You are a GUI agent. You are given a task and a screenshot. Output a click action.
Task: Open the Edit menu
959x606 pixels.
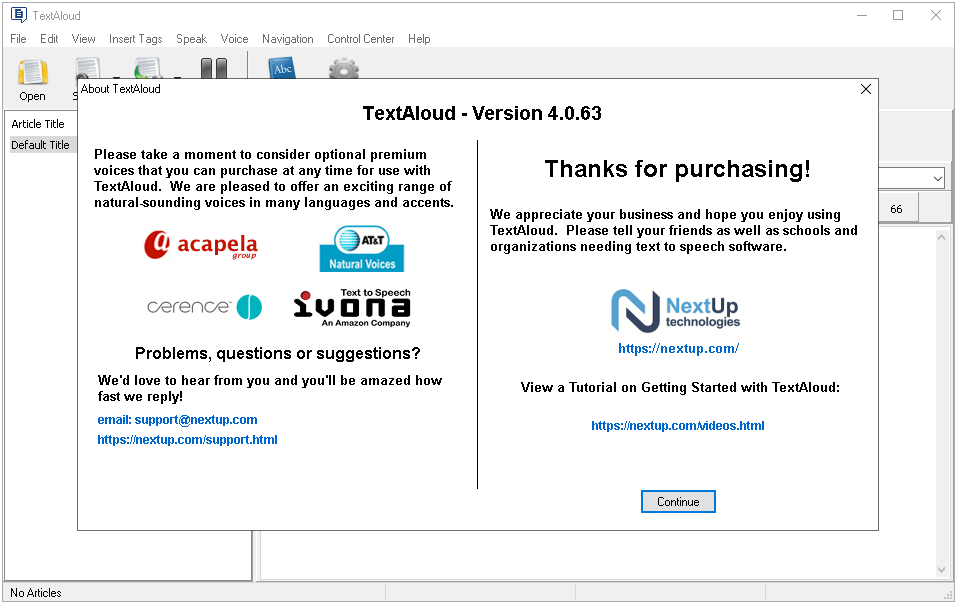tap(49, 39)
